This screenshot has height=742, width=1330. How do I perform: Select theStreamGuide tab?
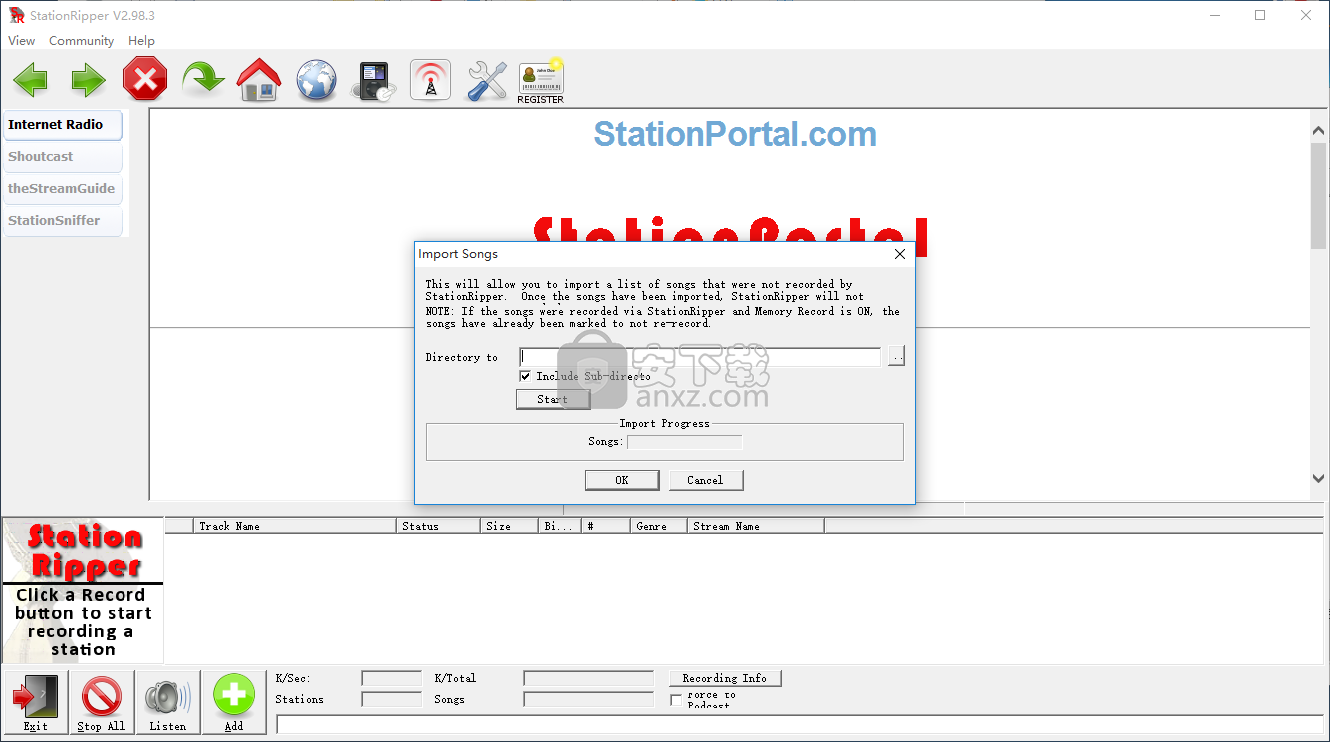pyautogui.click(x=63, y=189)
